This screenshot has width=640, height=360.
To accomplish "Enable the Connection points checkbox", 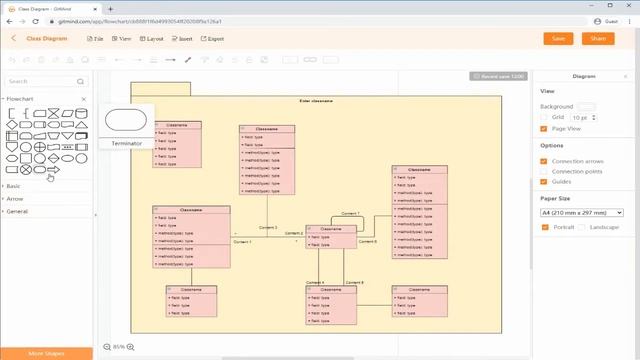I will point(544,171).
